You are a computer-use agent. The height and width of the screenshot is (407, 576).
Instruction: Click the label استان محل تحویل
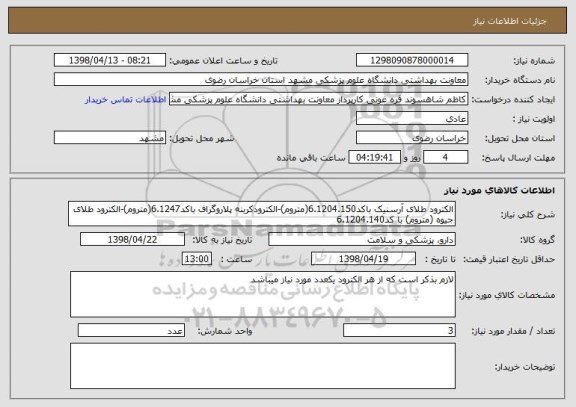pyautogui.click(x=520, y=139)
